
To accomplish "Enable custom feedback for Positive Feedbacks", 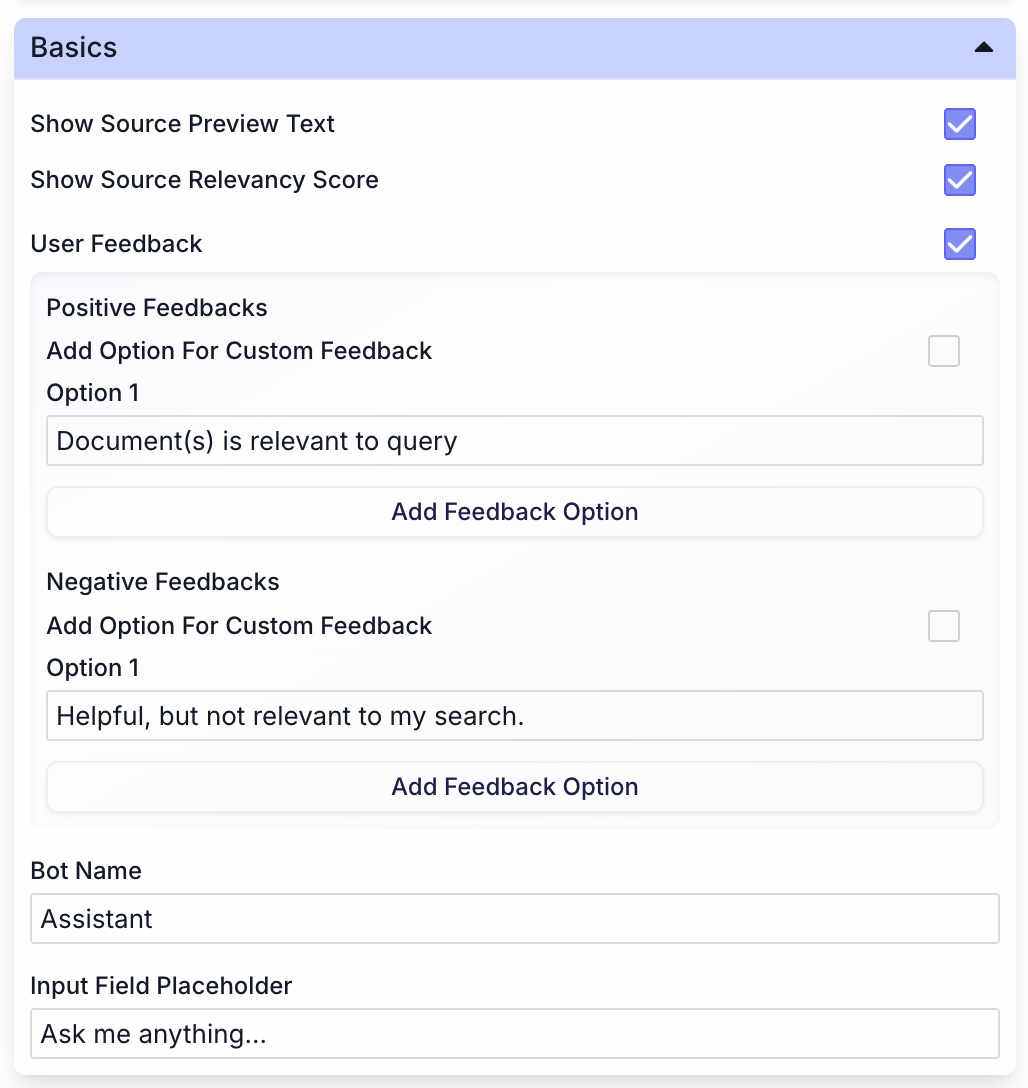I will click(x=943, y=351).
